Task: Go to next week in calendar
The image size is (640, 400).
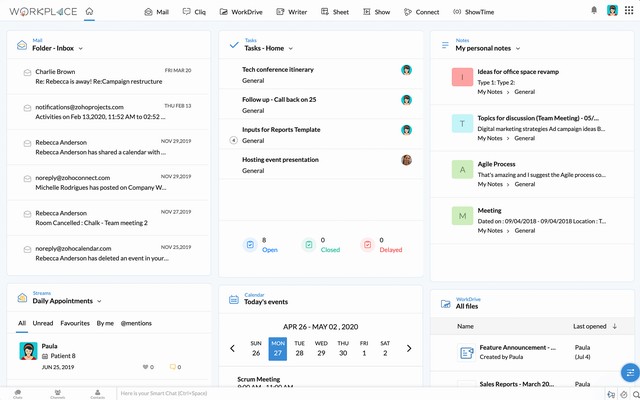Action: pos(409,349)
